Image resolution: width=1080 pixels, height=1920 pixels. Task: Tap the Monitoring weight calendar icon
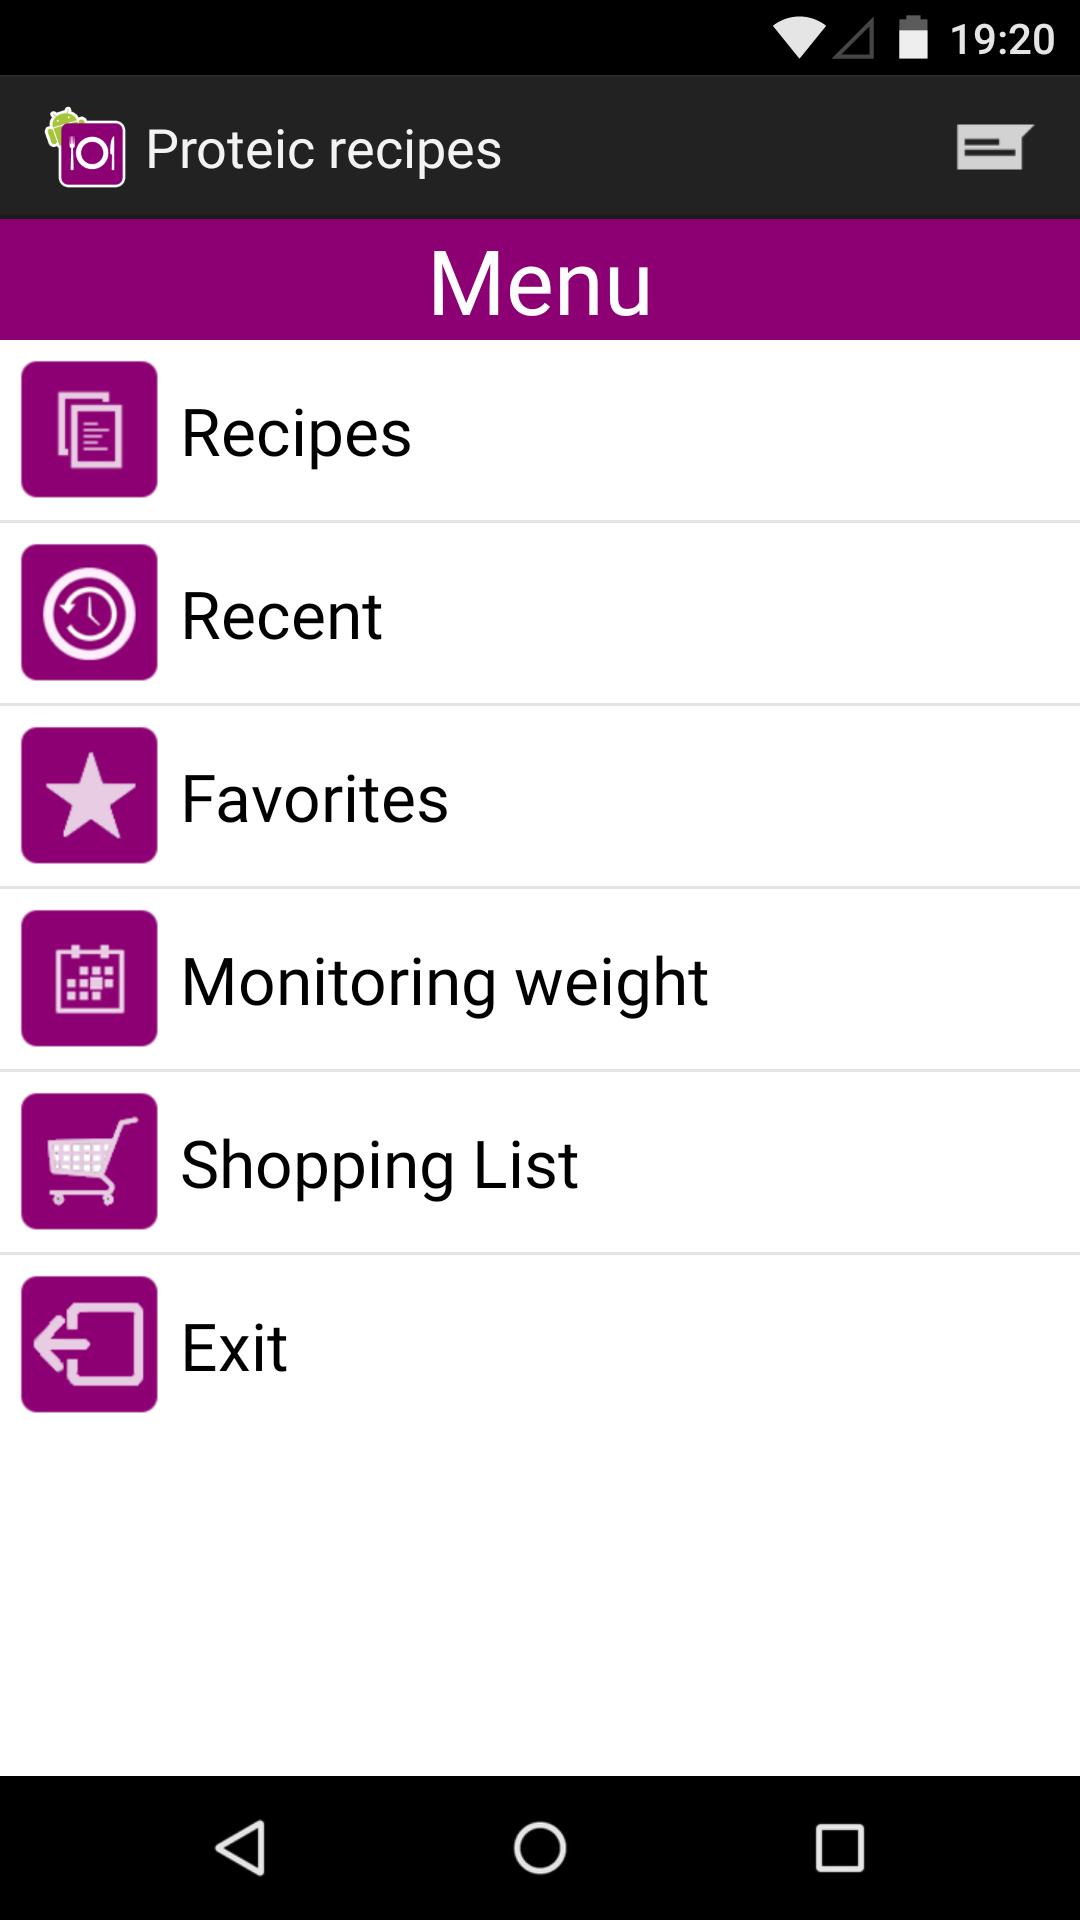(89, 978)
